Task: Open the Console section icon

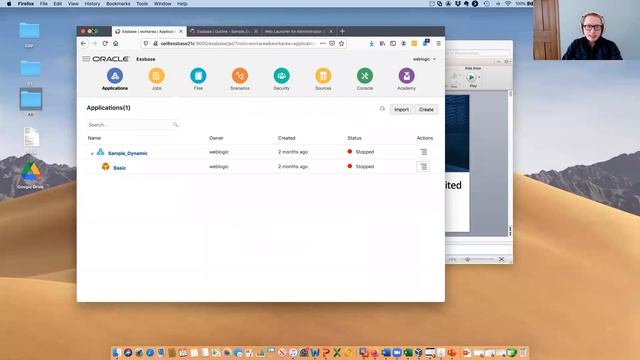Action: point(364,76)
